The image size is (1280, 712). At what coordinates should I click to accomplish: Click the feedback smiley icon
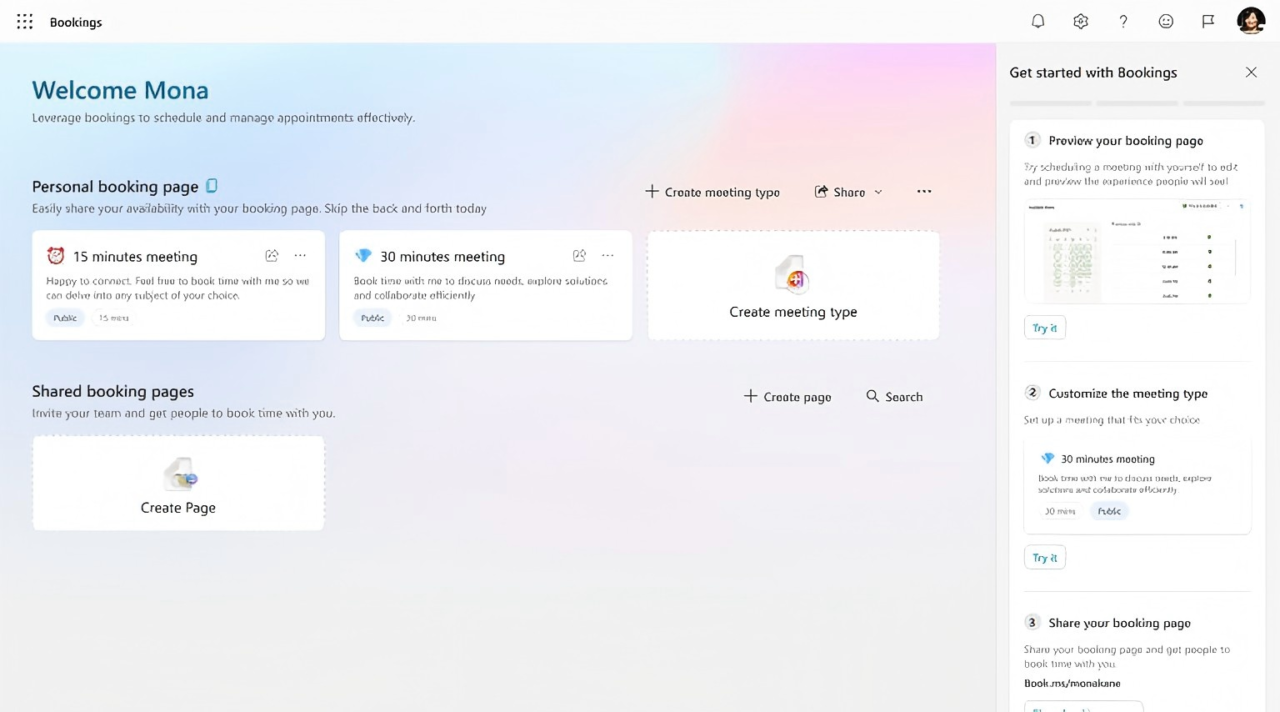(1166, 21)
